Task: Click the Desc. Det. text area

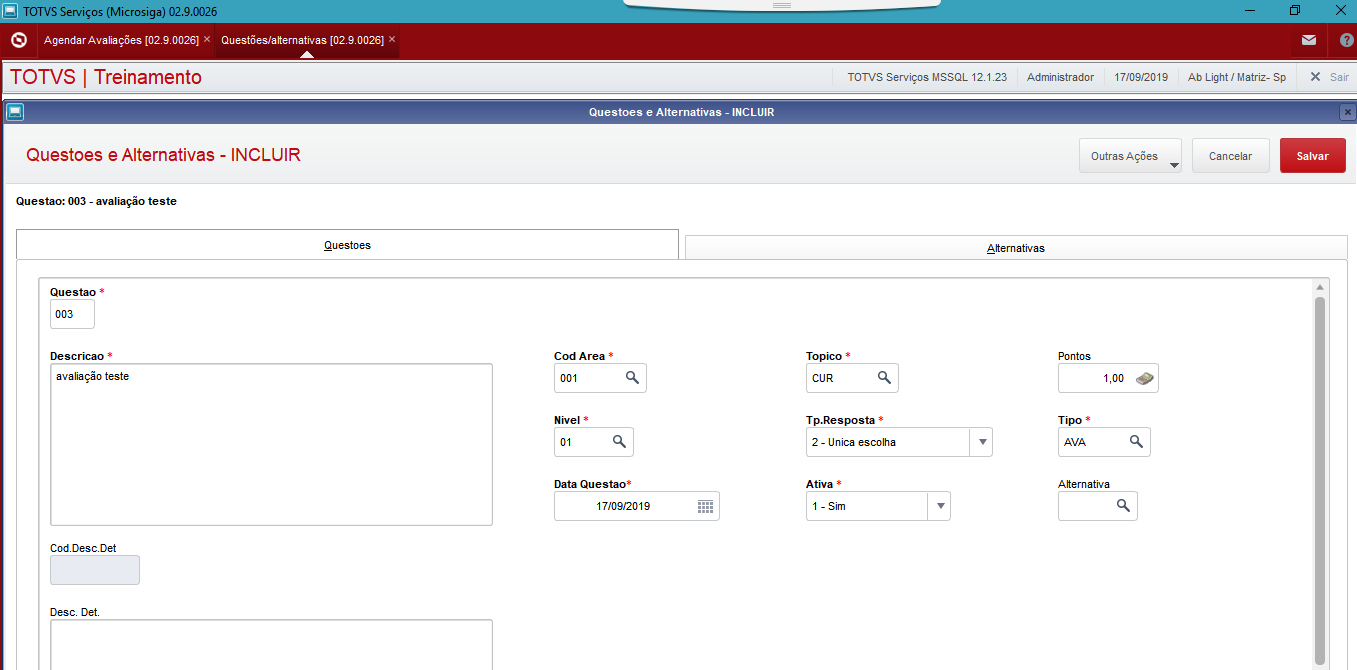Action: pyautogui.click(x=271, y=644)
